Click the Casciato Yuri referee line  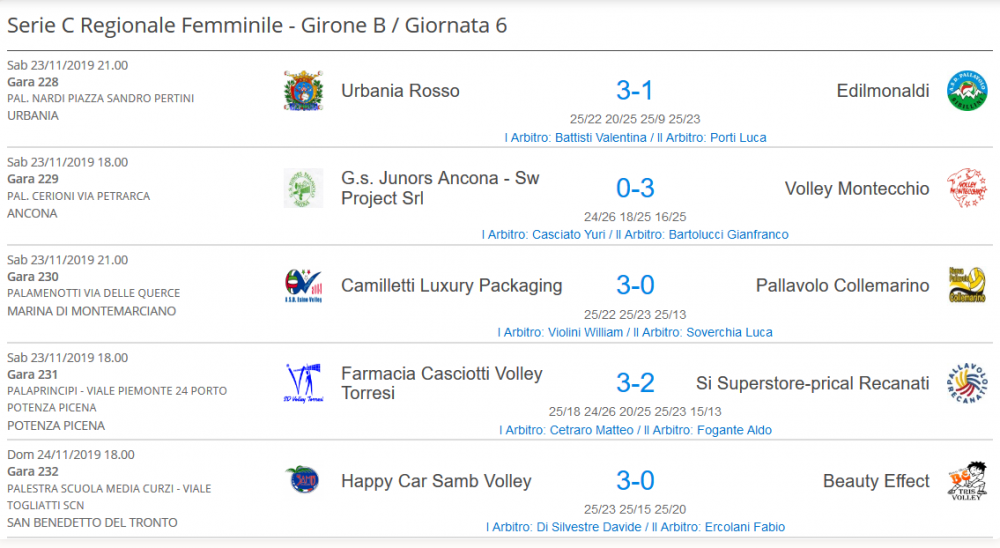(635, 235)
